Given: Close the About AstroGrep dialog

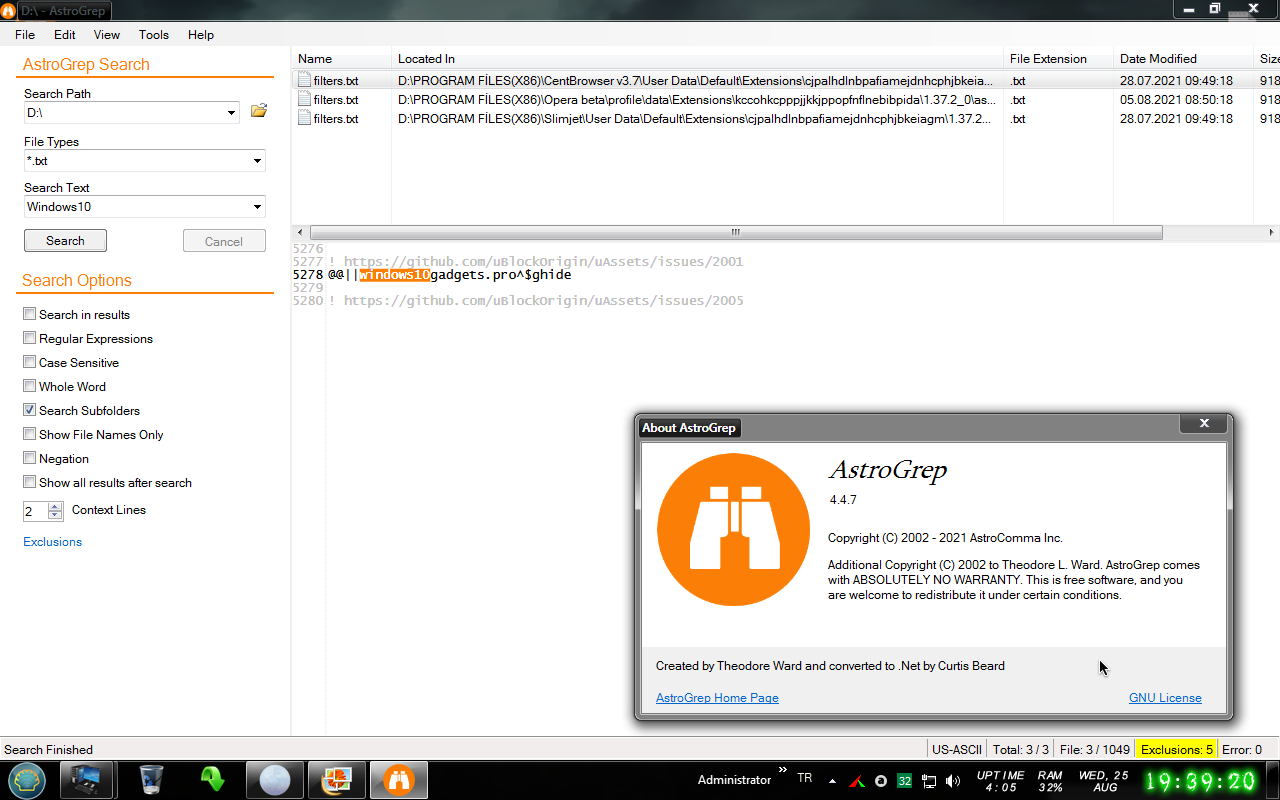Looking at the screenshot, I should pyautogui.click(x=1204, y=423).
